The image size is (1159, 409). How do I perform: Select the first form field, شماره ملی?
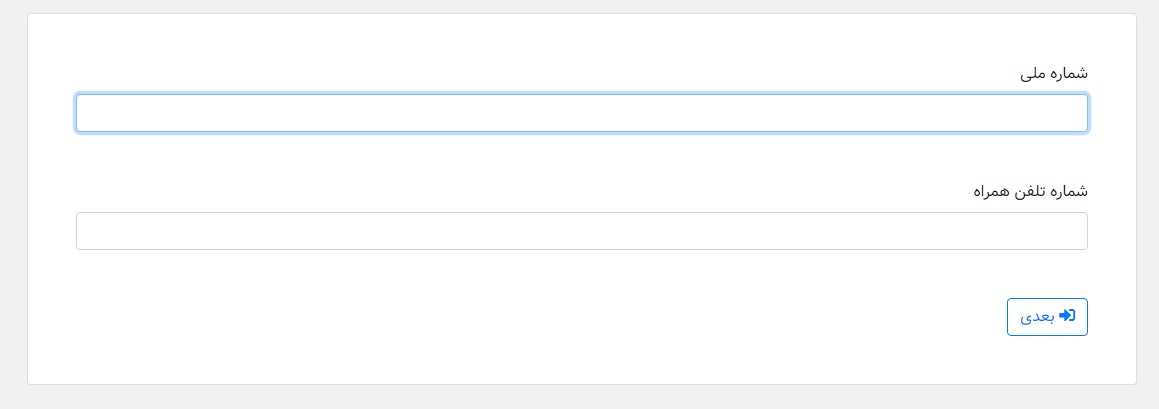[582, 113]
